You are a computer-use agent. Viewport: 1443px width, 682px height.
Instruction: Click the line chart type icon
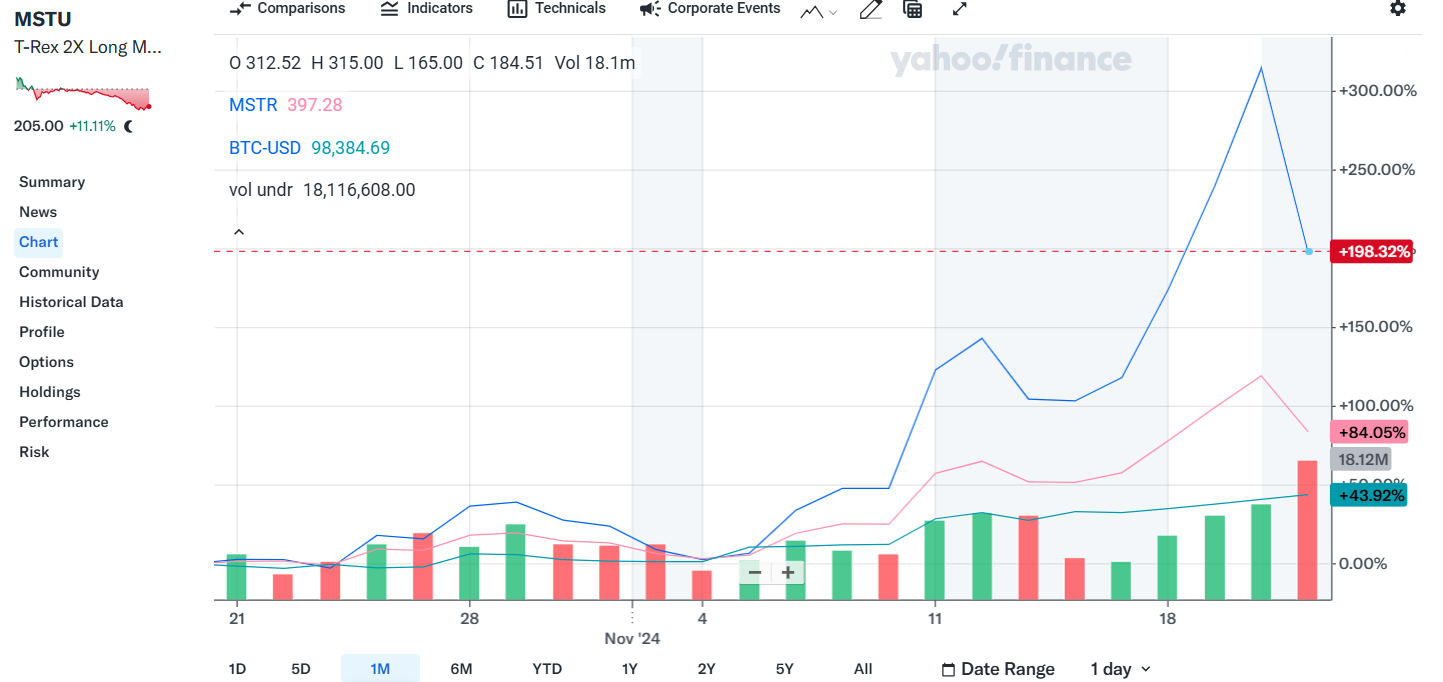coord(811,10)
